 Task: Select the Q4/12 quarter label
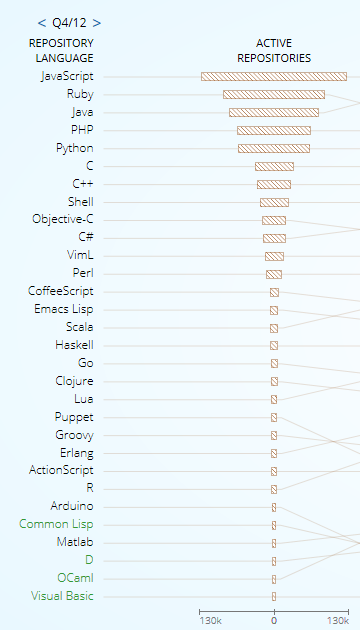coord(69,23)
